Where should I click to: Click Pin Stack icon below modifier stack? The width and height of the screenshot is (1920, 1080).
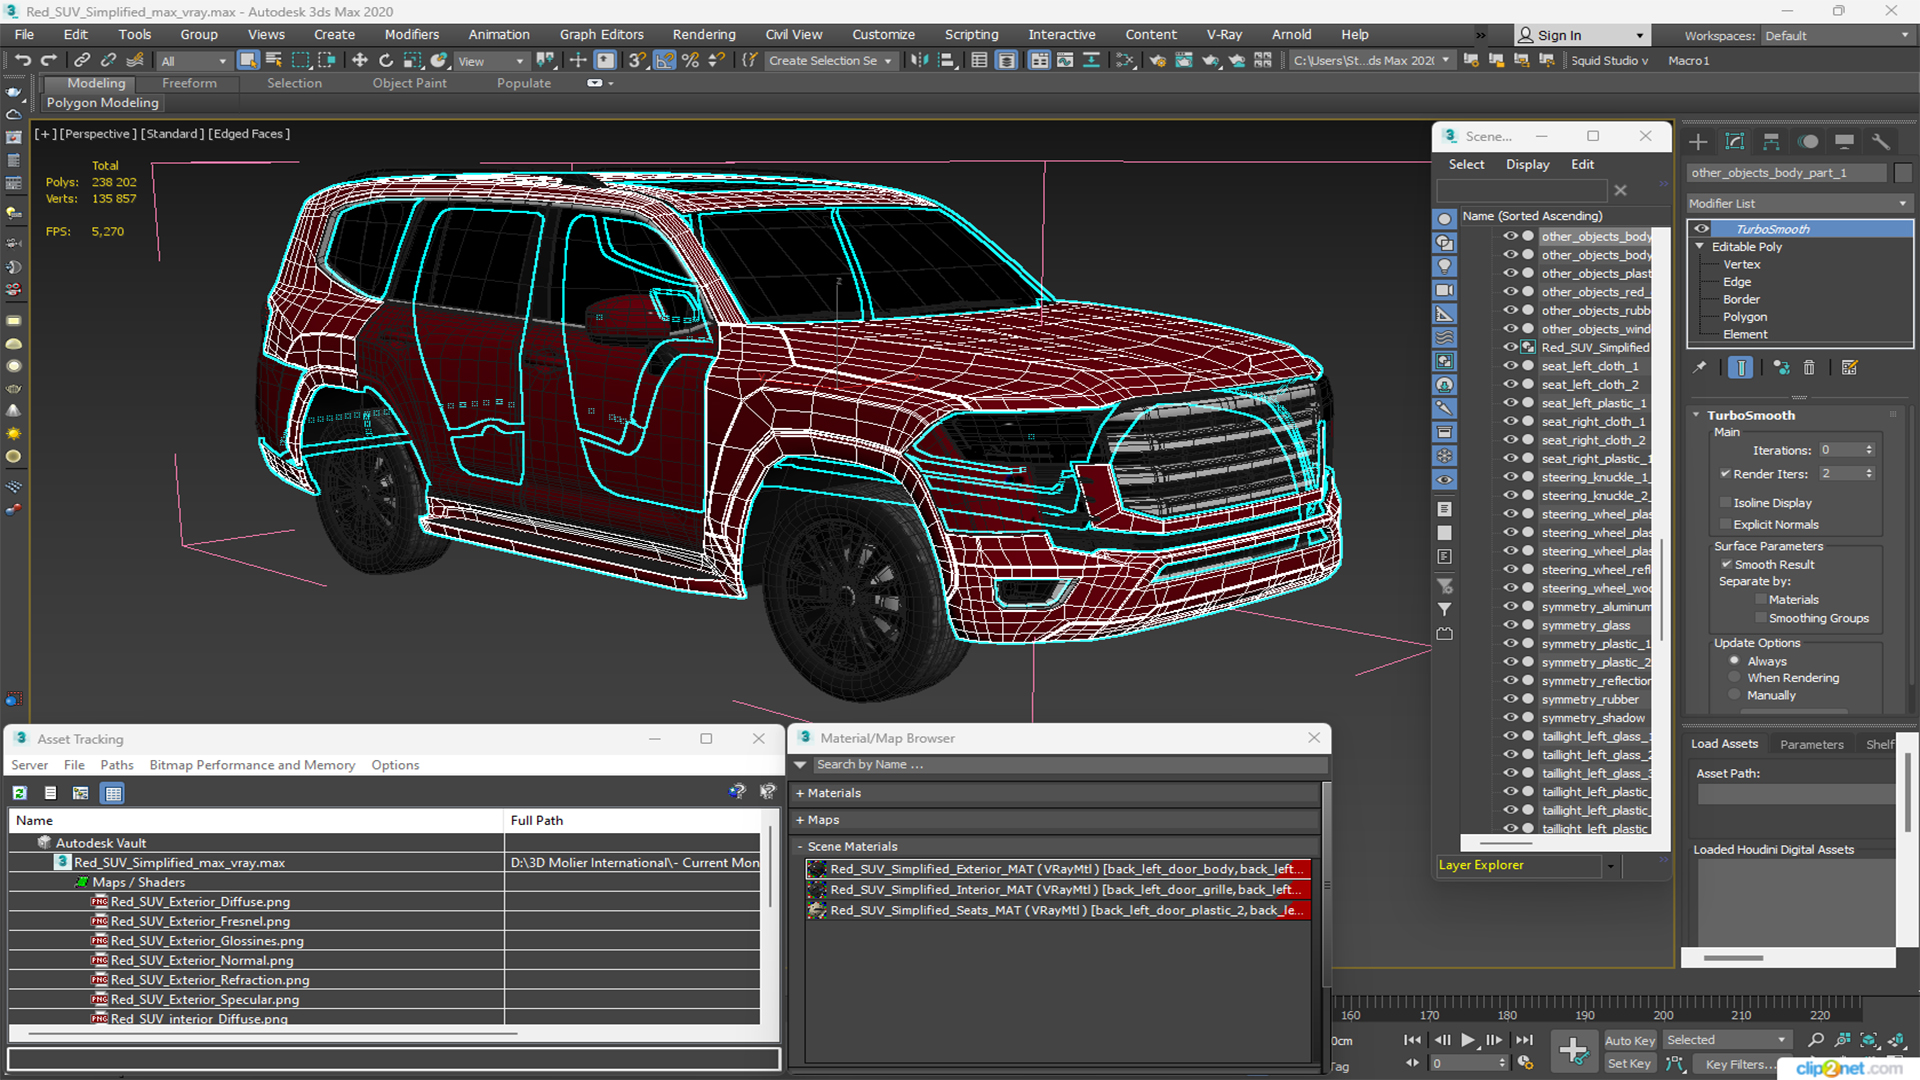(x=1700, y=368)
